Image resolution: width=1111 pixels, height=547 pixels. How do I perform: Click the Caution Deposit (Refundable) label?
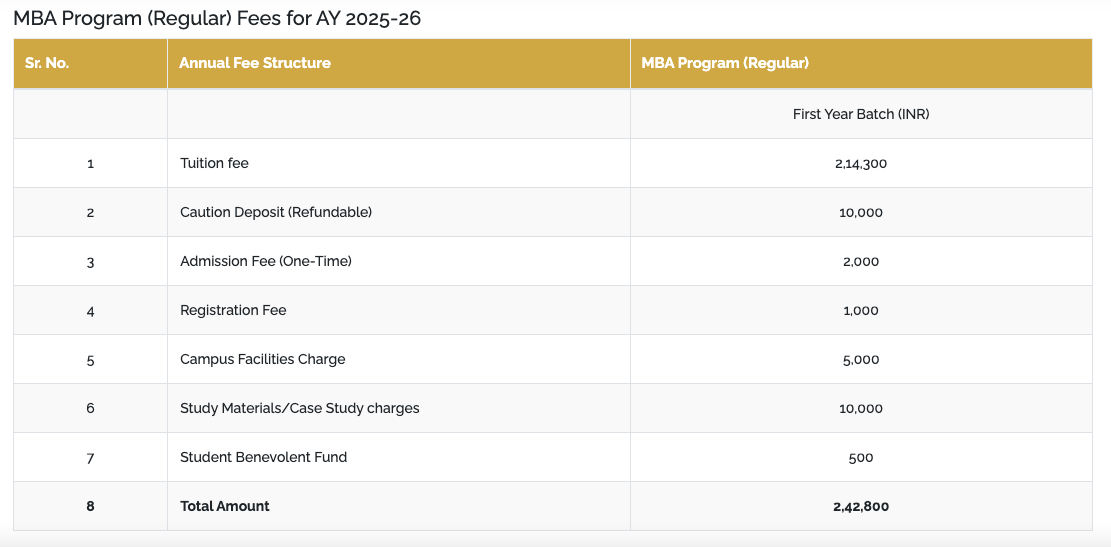click(x=276, y=212)
